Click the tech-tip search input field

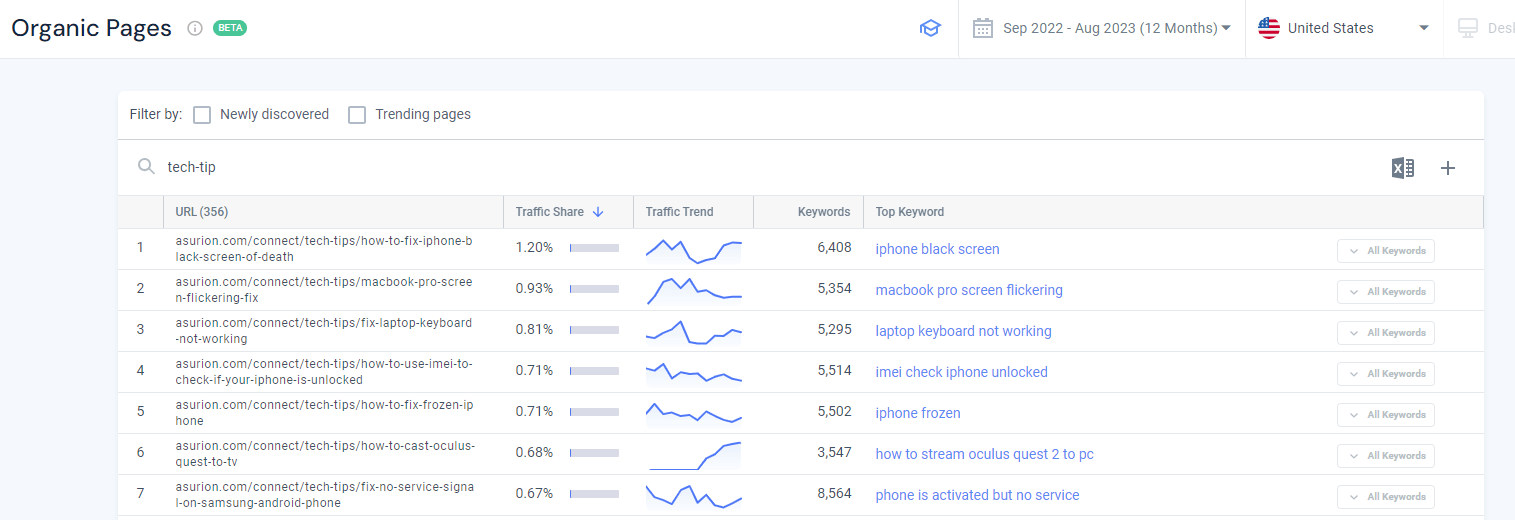[x=760, y=167]
